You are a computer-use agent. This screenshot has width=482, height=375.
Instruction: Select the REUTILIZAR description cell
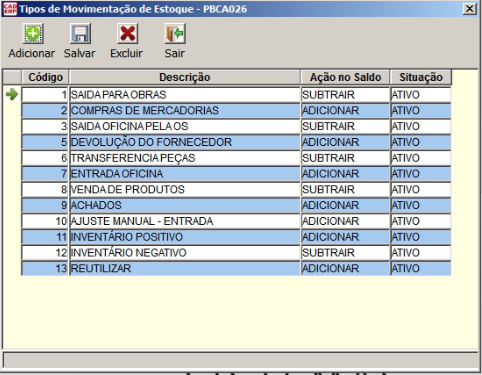pyautogui.click(x=185, y=268)
